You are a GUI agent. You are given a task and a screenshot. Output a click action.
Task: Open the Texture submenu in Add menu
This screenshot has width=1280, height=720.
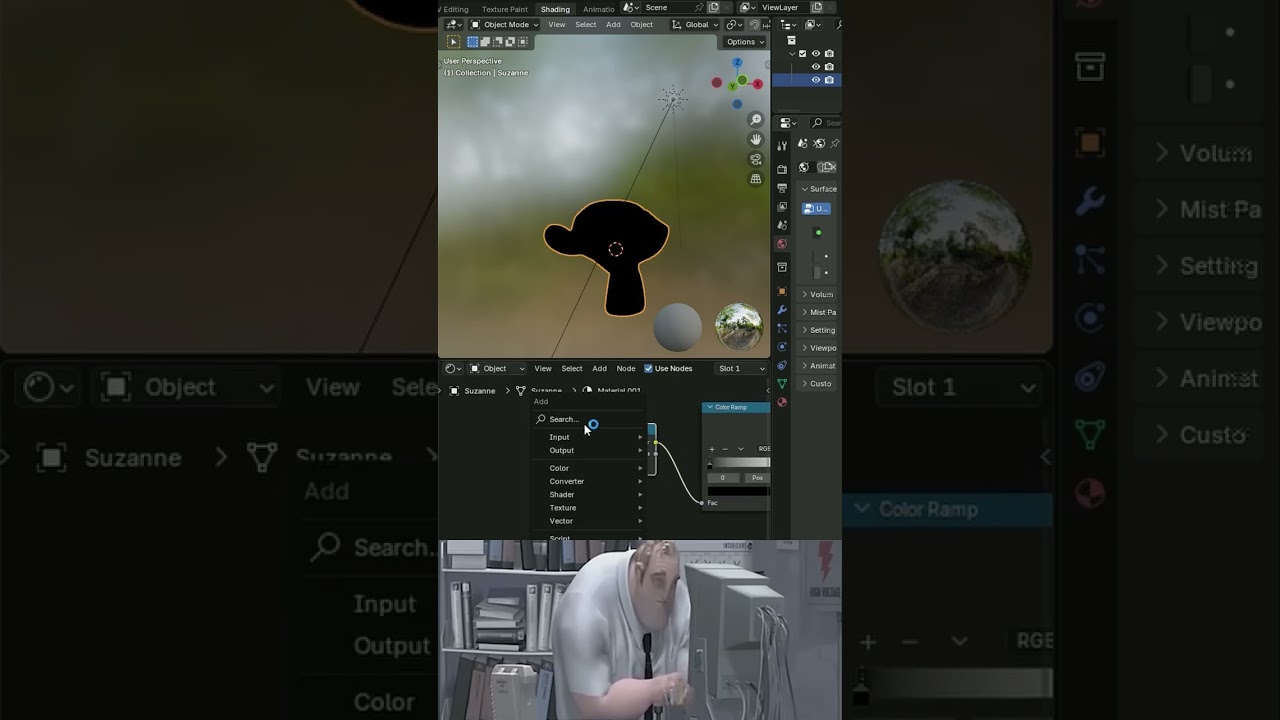point(590,507)
